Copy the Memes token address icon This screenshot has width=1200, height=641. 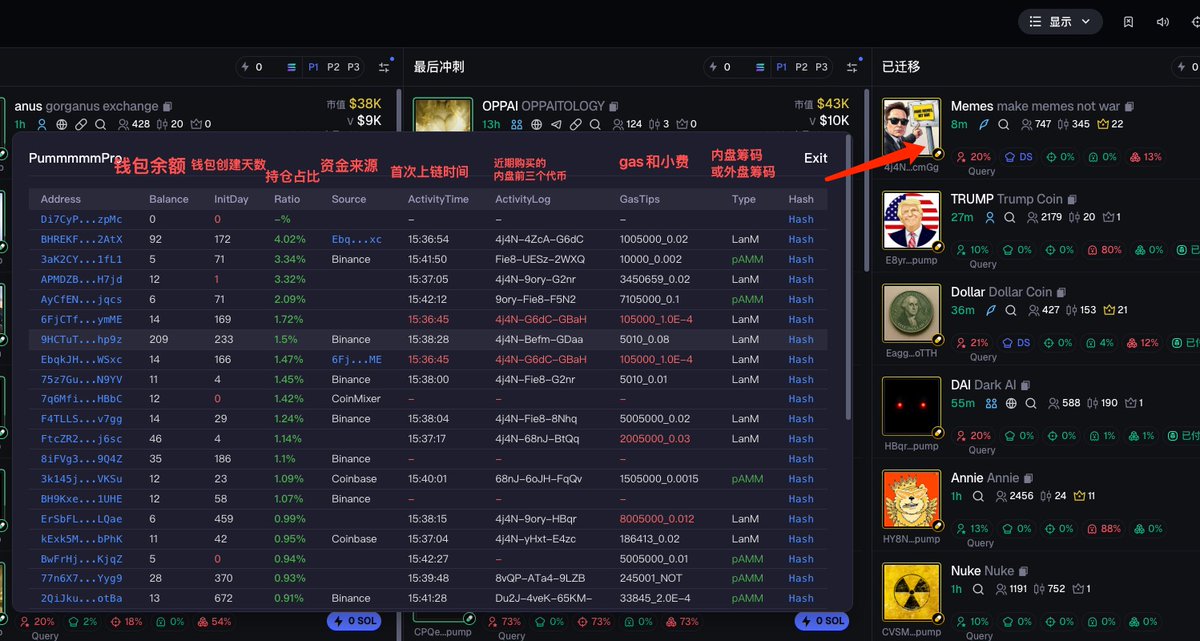point(1129,106)
